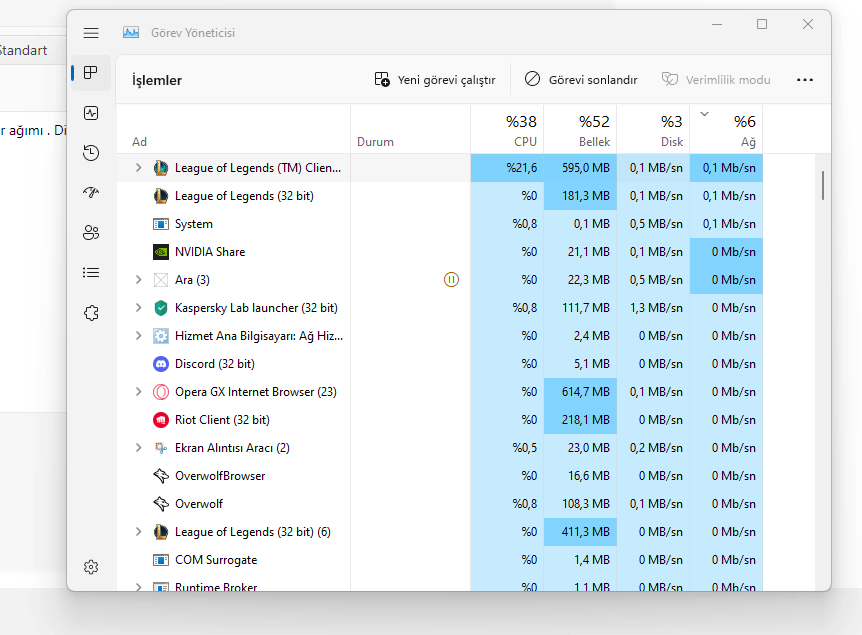Select the Overwolf process name
Image resolution: width=862 pixels, height=635 pixels.
pyautogui.click(x=198, y=504)
